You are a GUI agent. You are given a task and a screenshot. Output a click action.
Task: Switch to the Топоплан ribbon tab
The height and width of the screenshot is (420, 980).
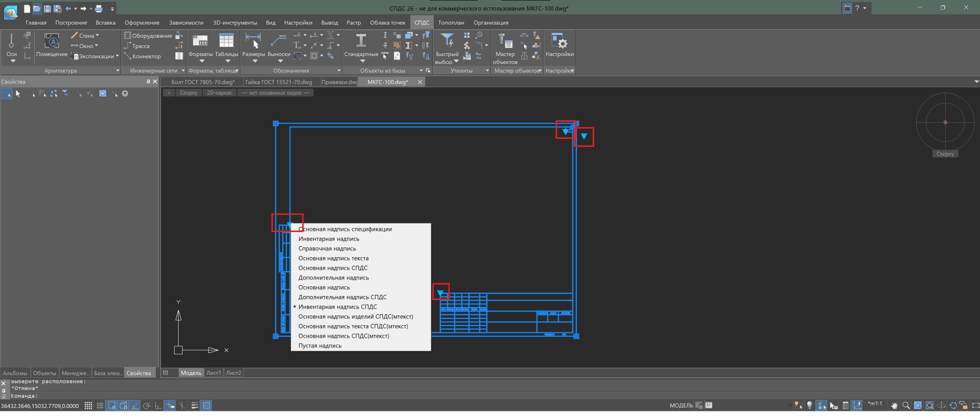451,22
